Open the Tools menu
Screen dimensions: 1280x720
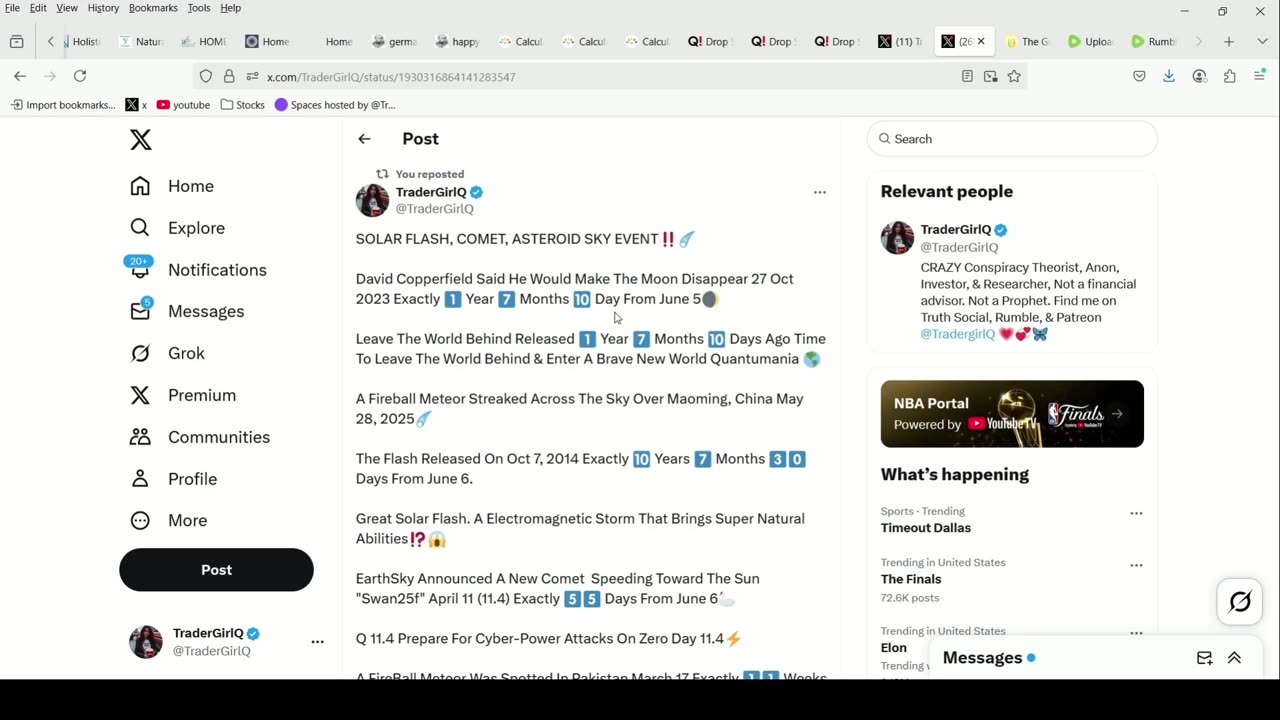[199, 8]
